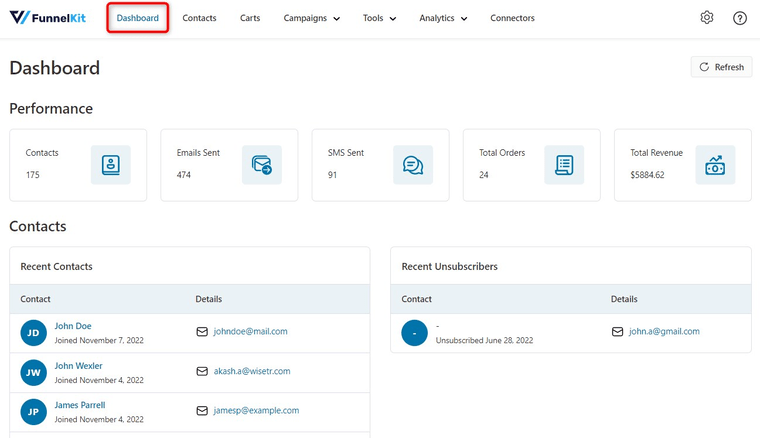The width and height of the screenshot is (760, 438).
Task: Click the SMS Sent chat bubbles icon
Action: [x=413, y=165]
